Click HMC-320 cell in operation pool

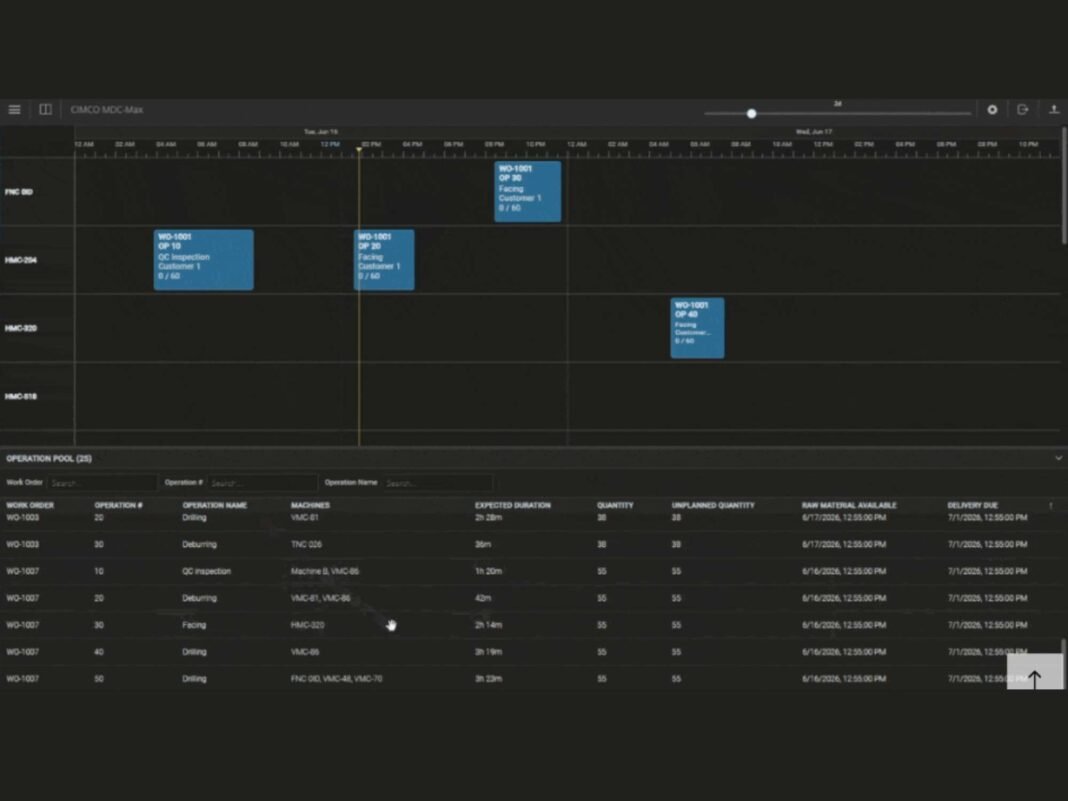coord(308,625)
